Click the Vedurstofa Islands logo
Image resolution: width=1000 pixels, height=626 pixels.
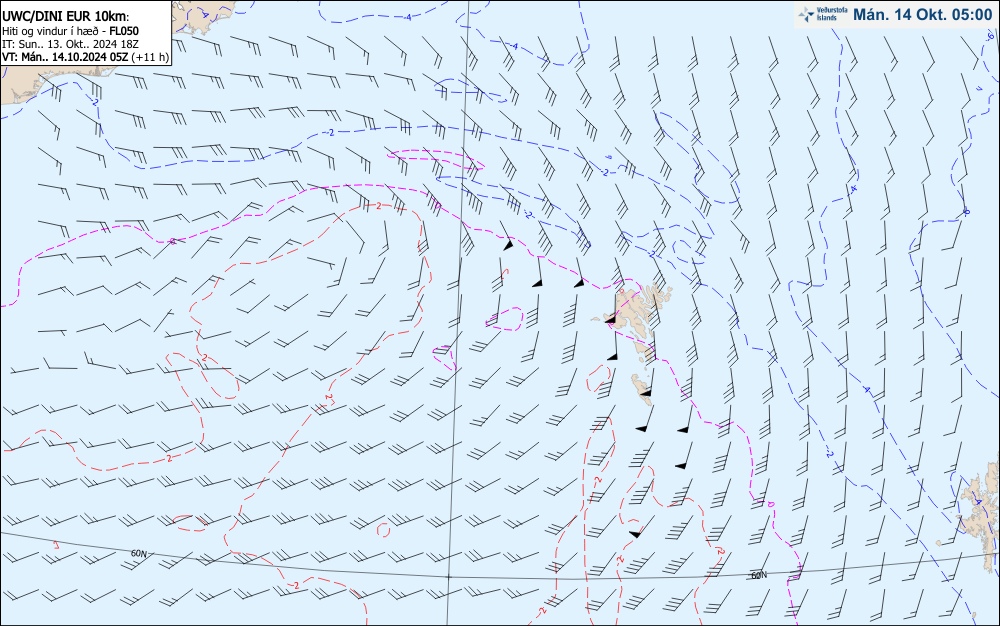click(823, 15)
